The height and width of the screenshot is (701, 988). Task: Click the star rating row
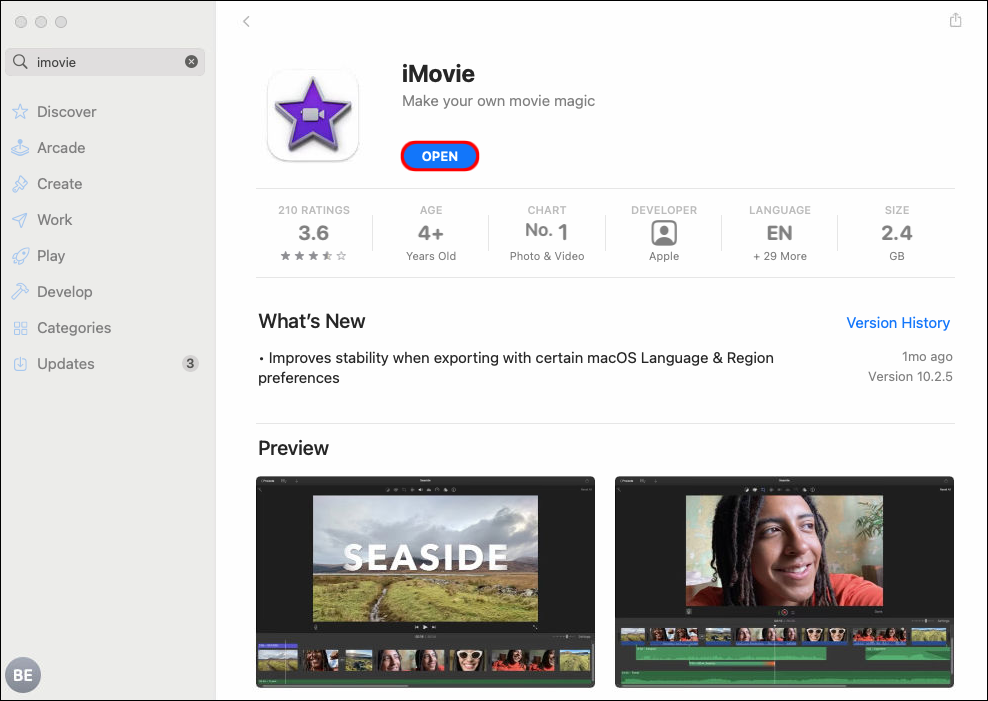click(313, 256)
